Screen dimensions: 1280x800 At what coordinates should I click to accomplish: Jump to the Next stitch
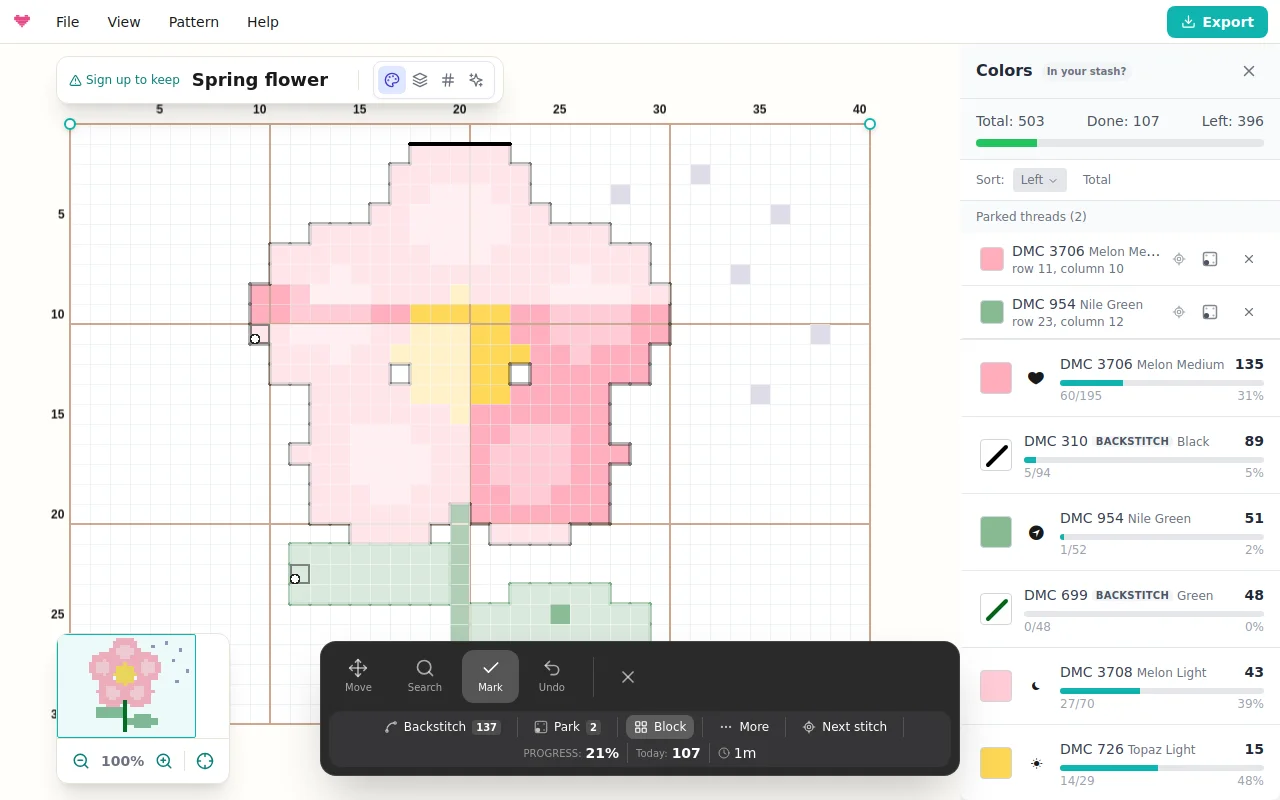[x=845, y=727]
